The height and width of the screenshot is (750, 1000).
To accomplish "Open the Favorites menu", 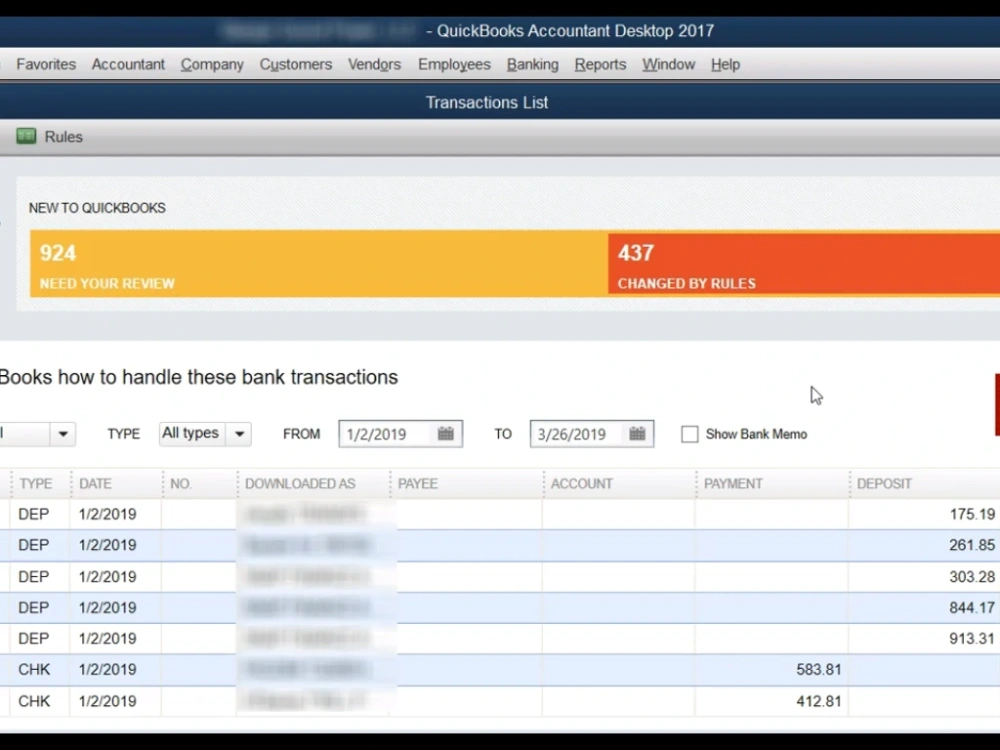I will tap(46, 64).
